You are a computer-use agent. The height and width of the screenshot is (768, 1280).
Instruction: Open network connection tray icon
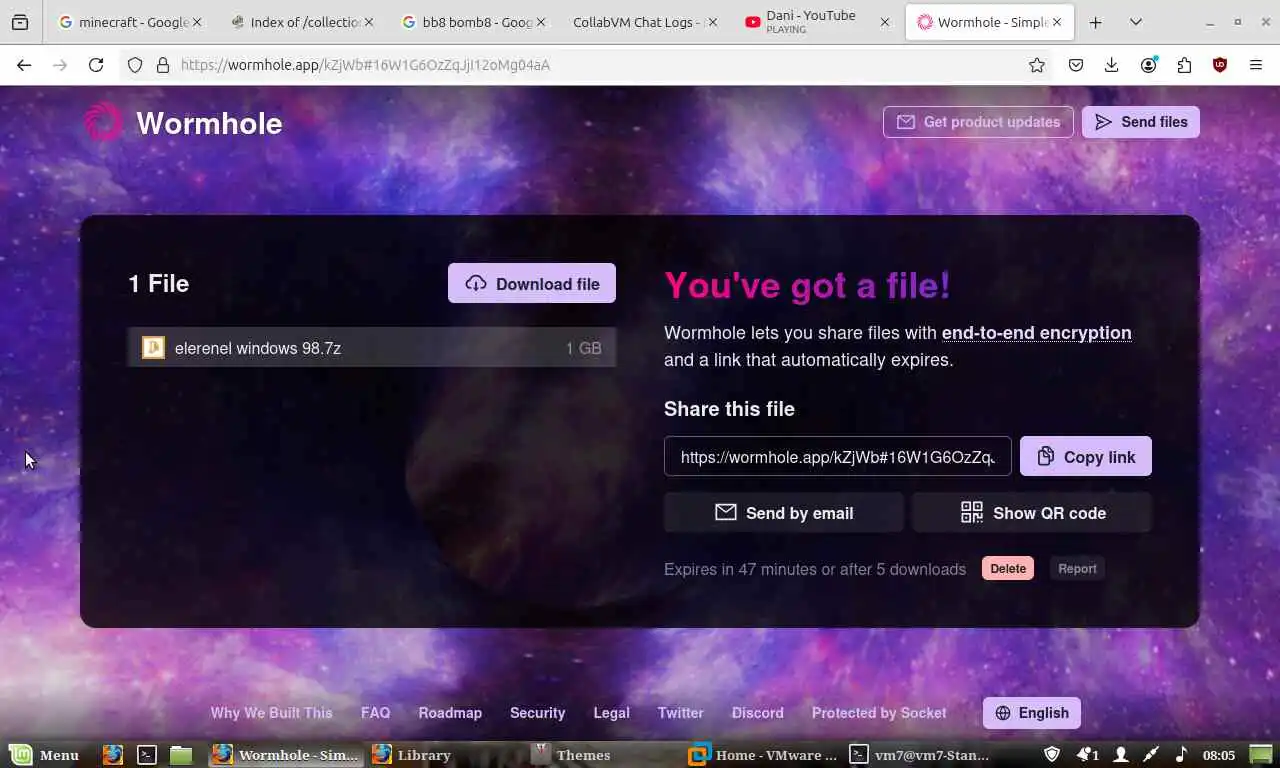[1151, 755]
